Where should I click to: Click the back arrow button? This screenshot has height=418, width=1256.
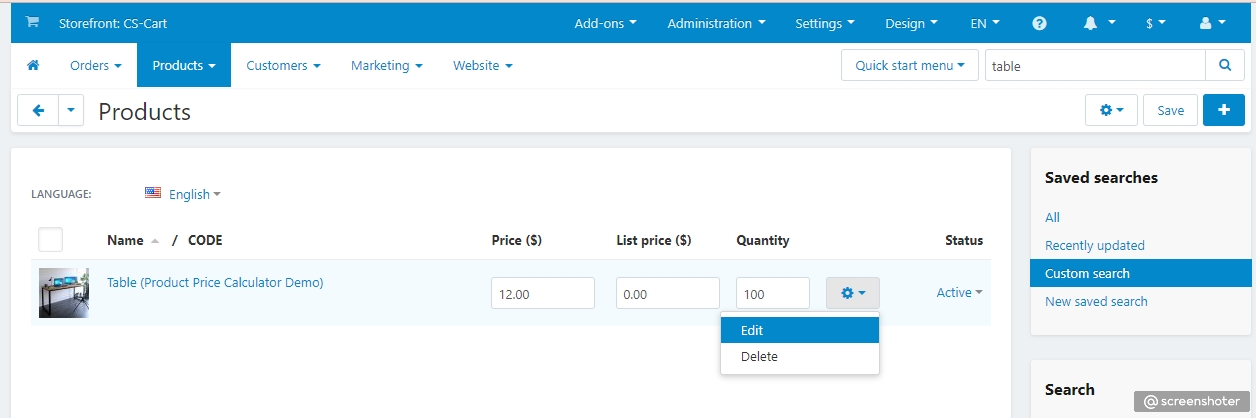click(x=38, y=111)
